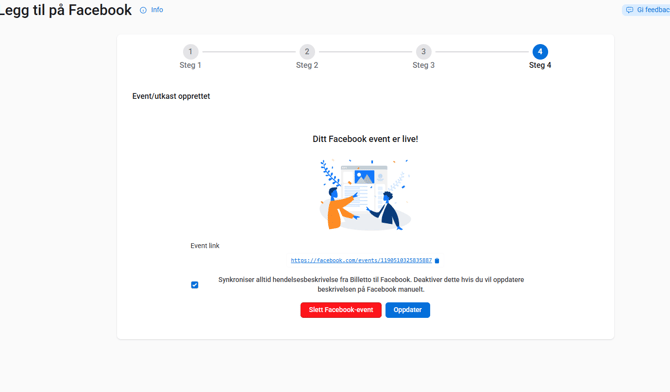Open the Gi feedback button
This screenshot has height=392, width=670.
pos(646,10)
